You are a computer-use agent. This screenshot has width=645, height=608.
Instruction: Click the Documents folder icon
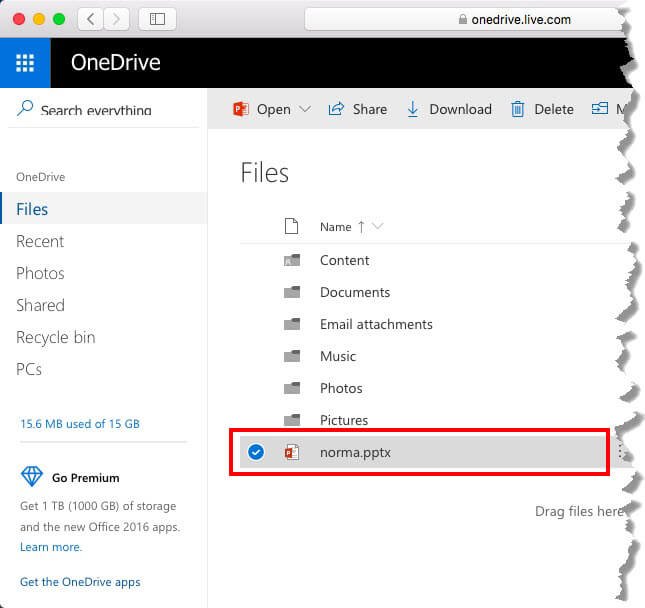click(292, 292)
